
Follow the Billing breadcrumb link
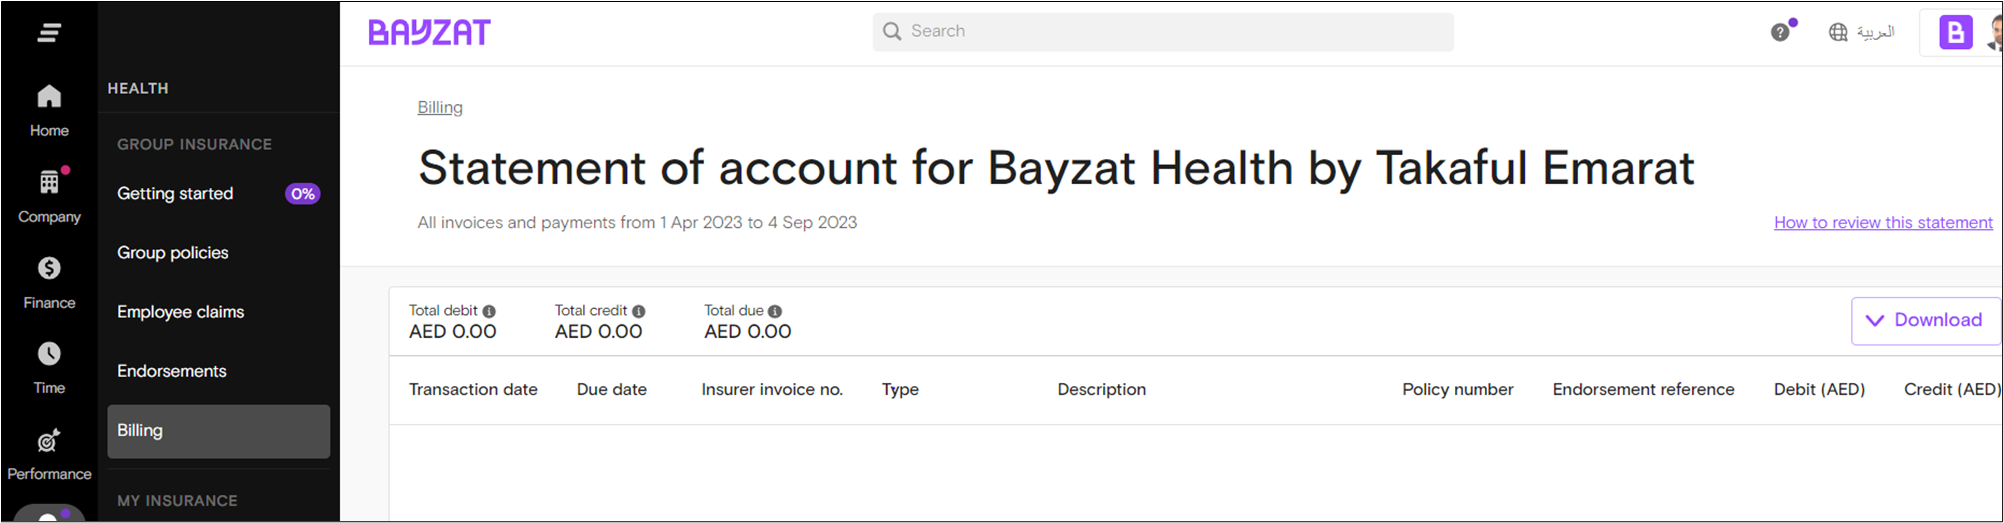pos(440,107)
